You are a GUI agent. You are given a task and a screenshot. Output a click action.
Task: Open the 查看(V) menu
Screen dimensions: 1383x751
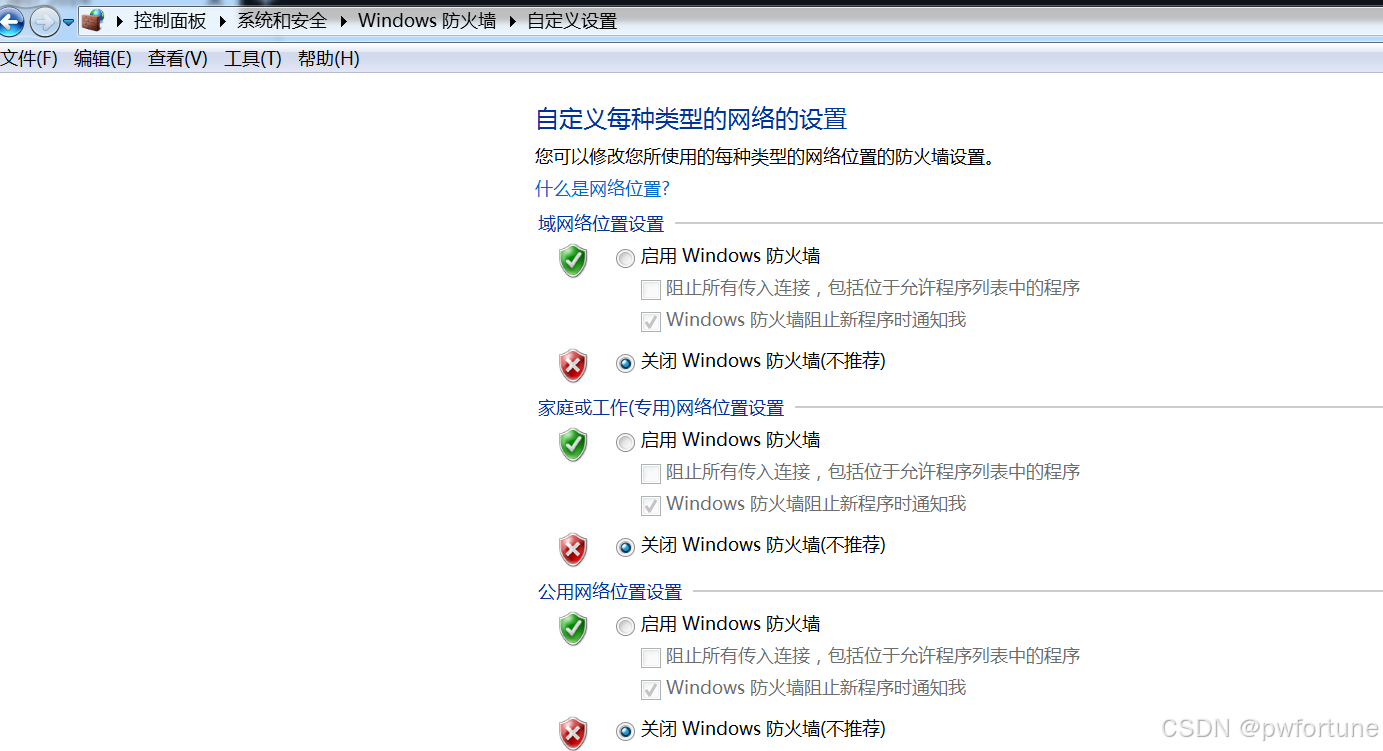coord(178,59)
